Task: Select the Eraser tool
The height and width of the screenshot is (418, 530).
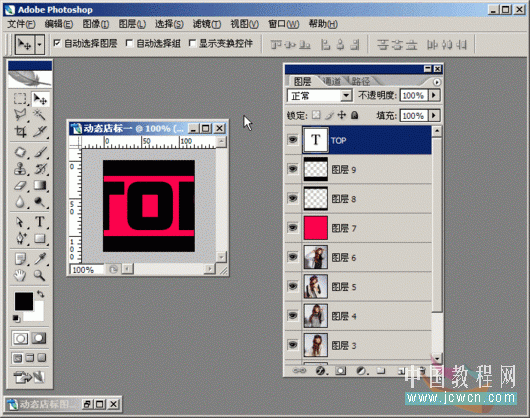Action: 21,185
